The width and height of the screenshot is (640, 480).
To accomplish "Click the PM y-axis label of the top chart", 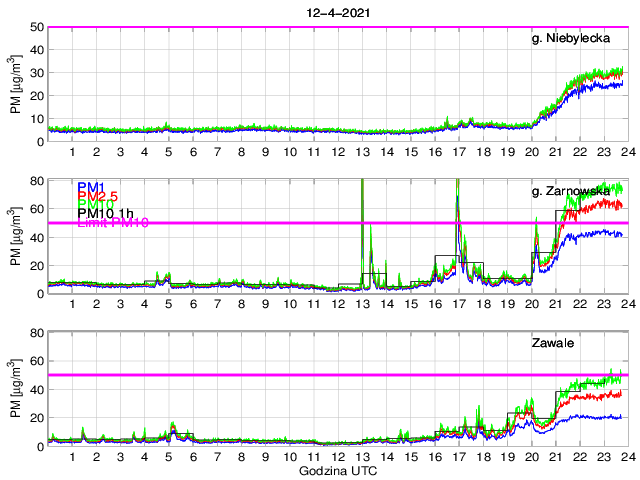I will click(16, 84).
